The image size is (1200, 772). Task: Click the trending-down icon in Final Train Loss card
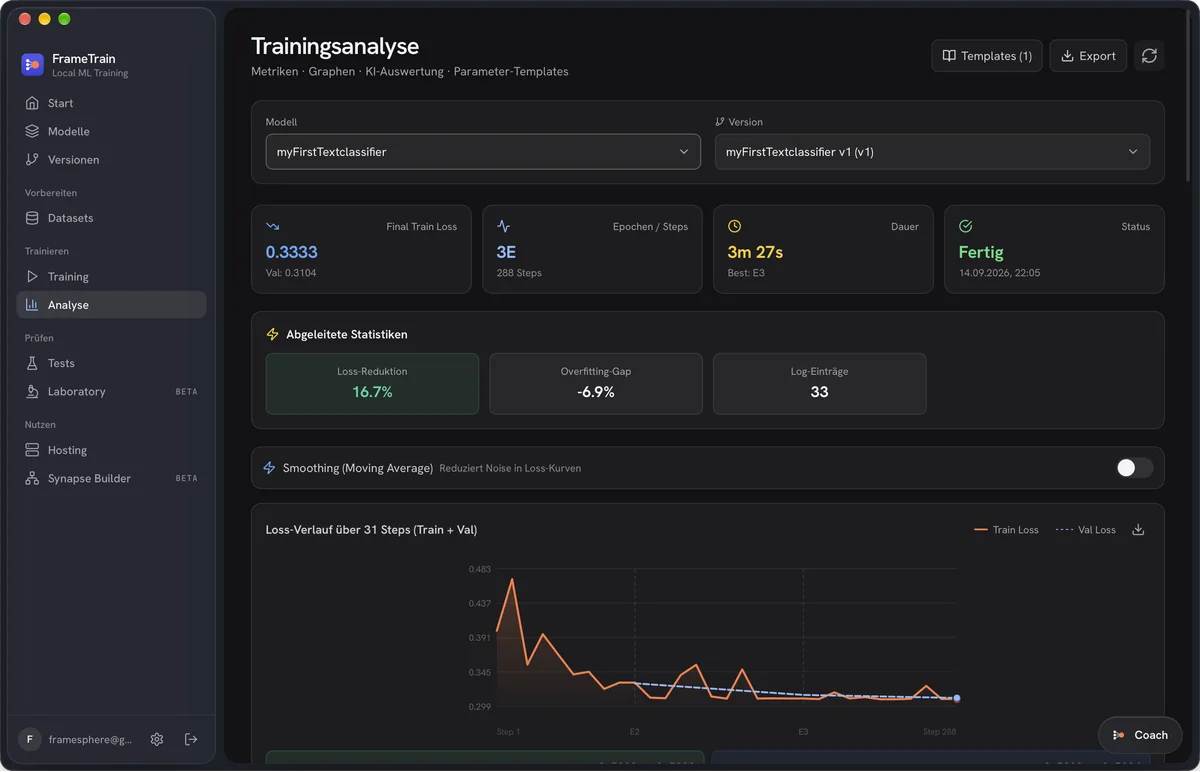pos(272,227)
